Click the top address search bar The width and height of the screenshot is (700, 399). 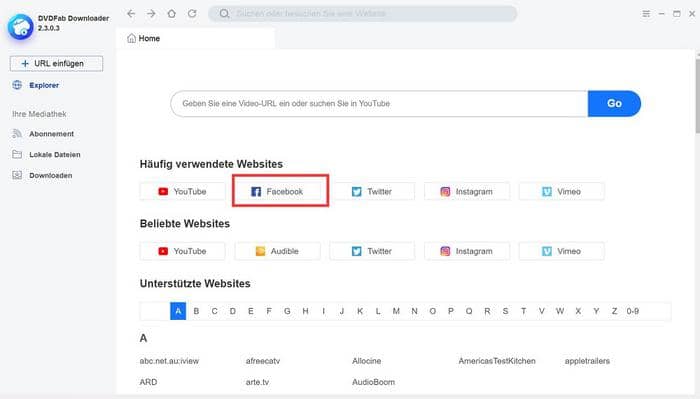point(362,13)
